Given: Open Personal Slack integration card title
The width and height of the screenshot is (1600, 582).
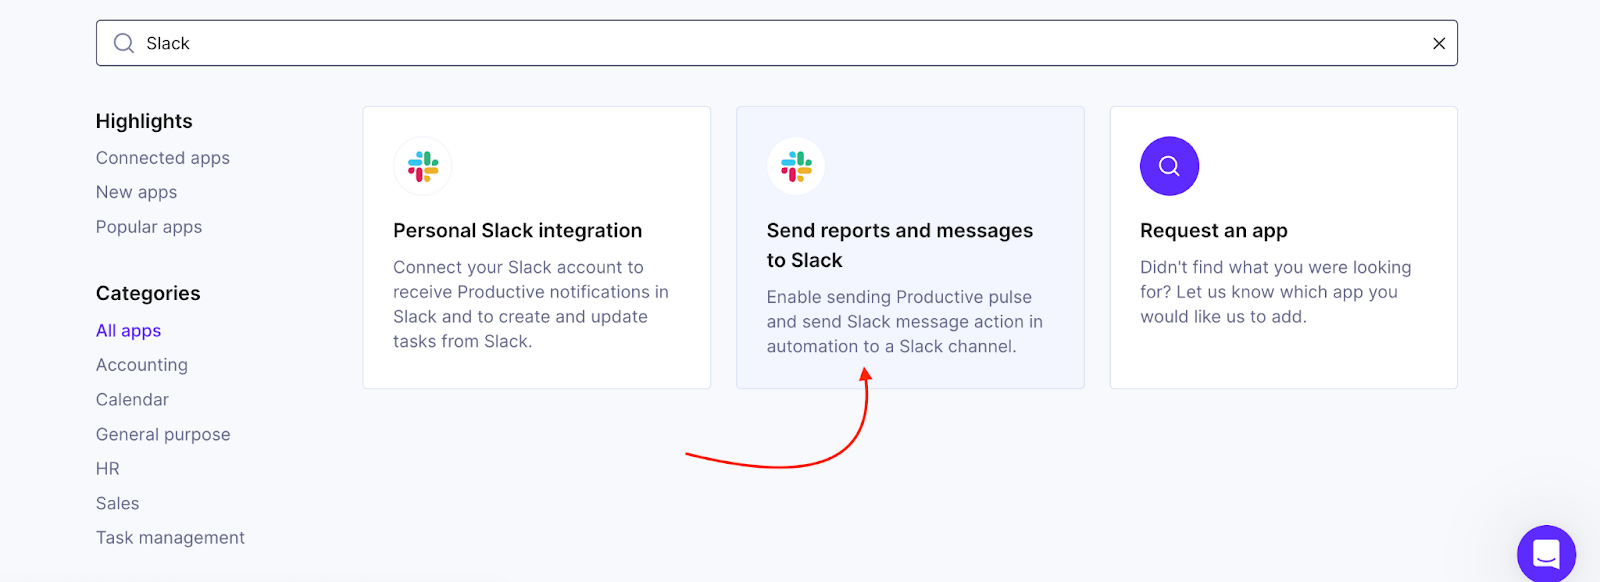Looking at the screenshot, I should (518, 231).
